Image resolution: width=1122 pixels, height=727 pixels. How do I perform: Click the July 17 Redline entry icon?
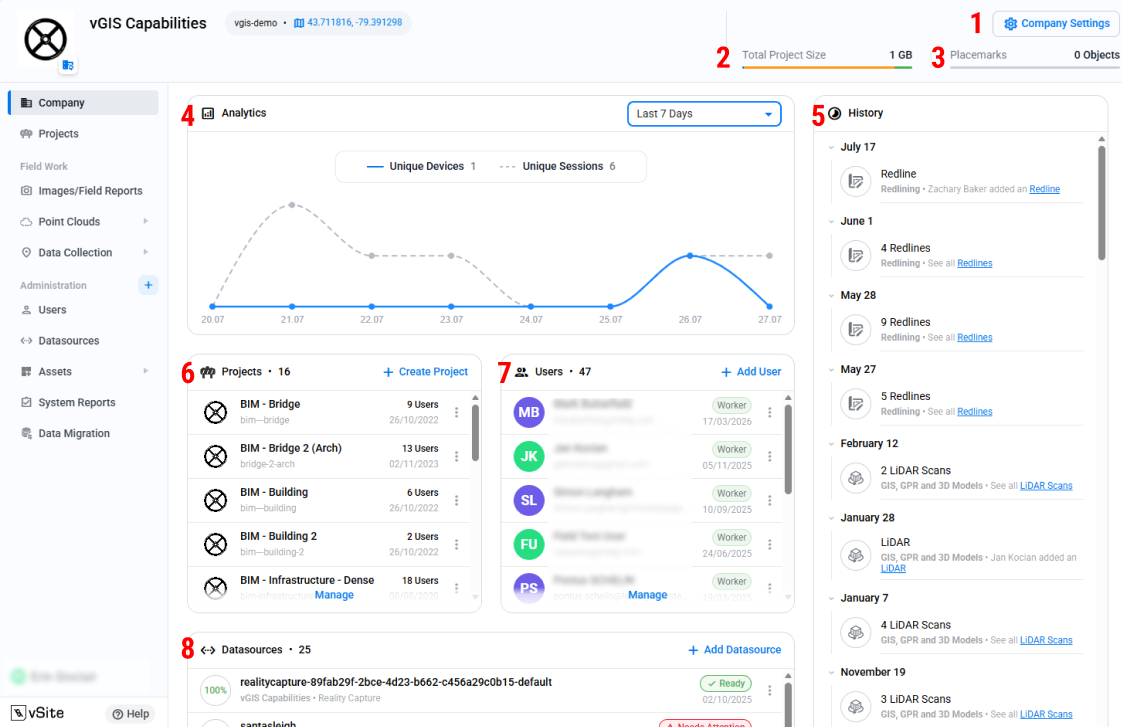(x=855, y=181)
